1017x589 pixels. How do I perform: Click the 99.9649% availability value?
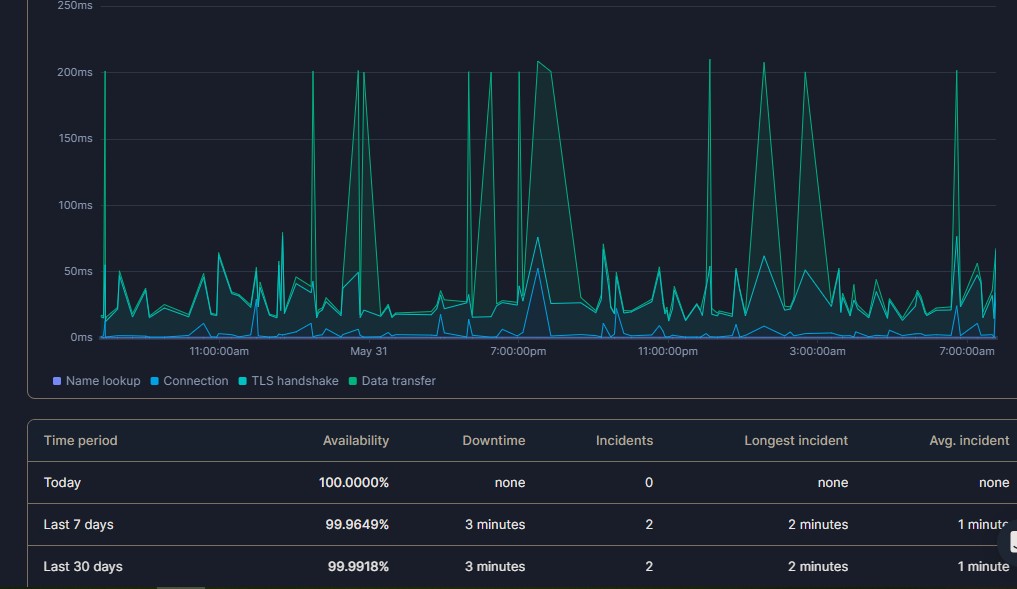(x=357, y=524)
